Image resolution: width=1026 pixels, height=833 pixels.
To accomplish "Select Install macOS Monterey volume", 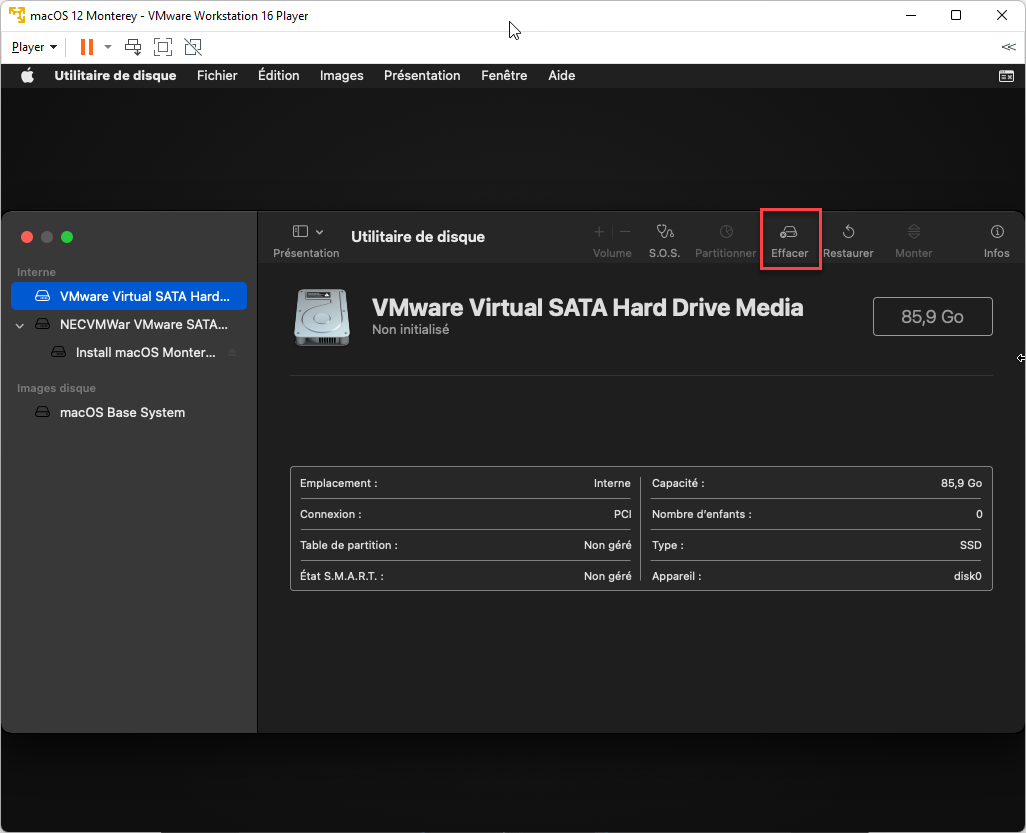I will pyautogui.click(x=129, y=353).
